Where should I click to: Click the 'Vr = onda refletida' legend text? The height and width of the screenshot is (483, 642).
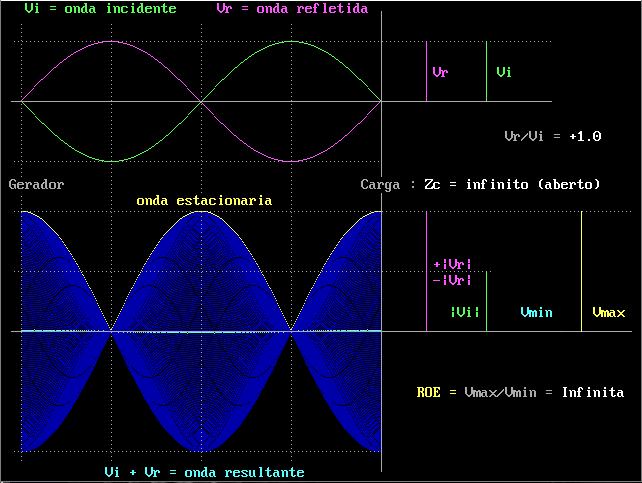click(292, 9)
